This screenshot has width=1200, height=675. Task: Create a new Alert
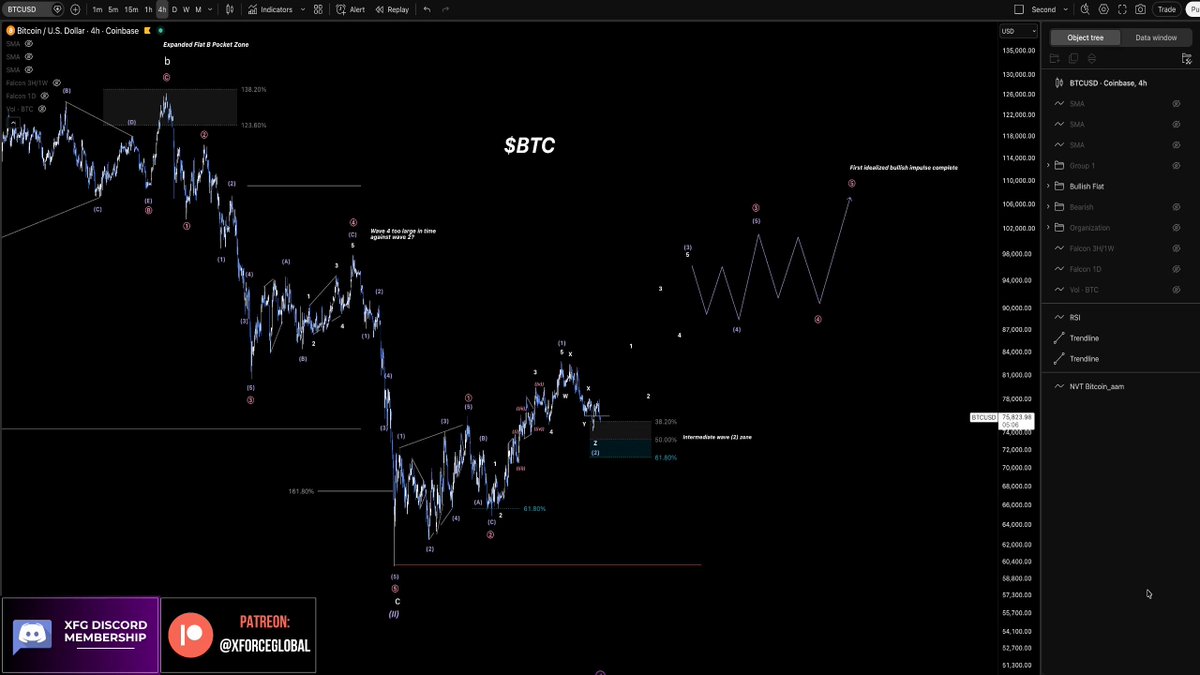coord(351,9)
